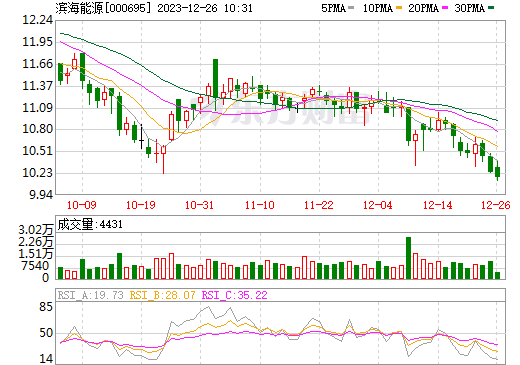Click the 5PMA gray legend swatch

pyautogui.click(x=351, y=8)
